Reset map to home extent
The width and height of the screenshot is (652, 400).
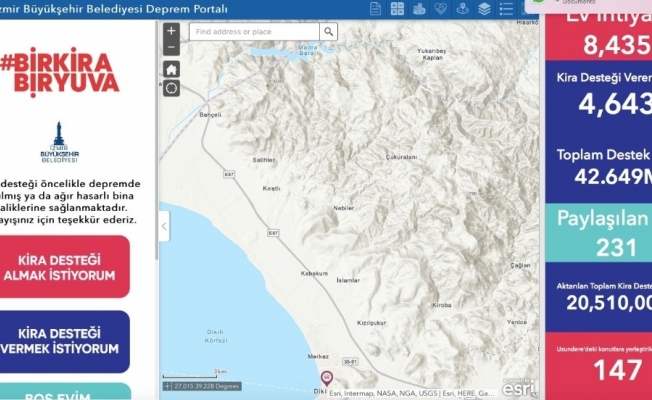(172, 69)
